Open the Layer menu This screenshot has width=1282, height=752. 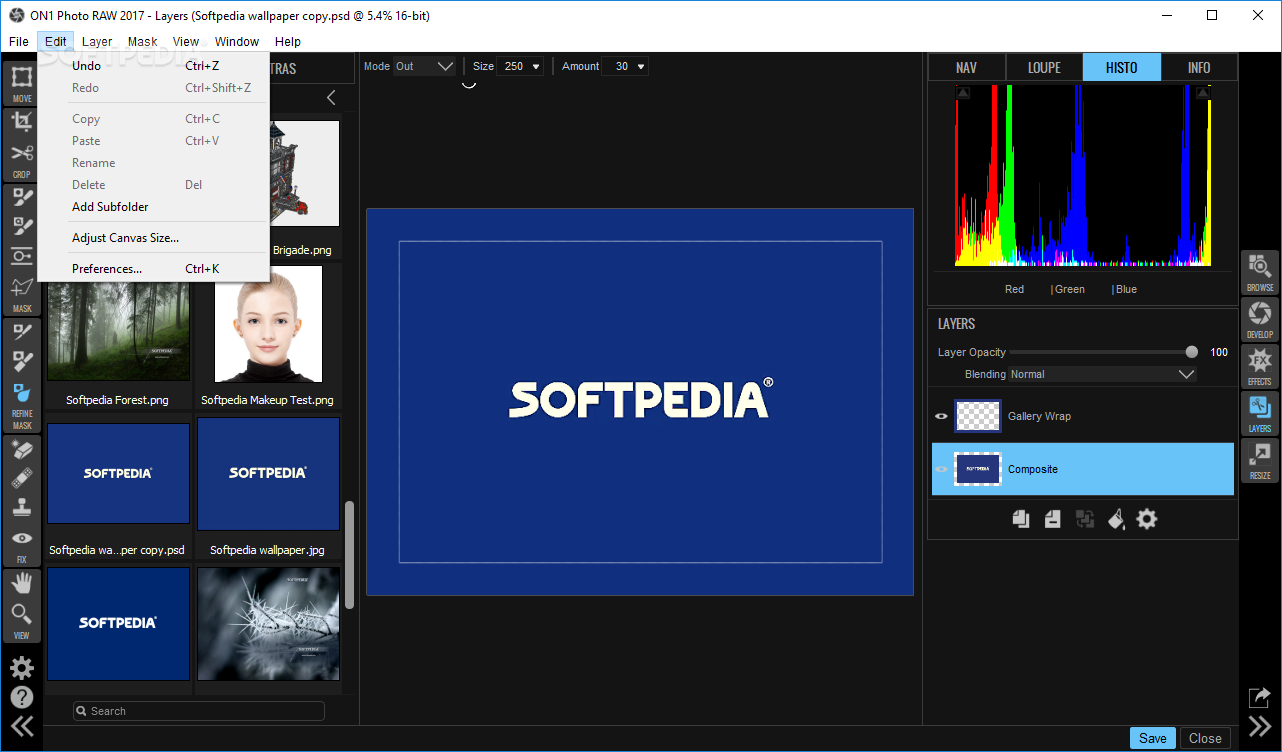pyautogui.click(x=97, y=42)
